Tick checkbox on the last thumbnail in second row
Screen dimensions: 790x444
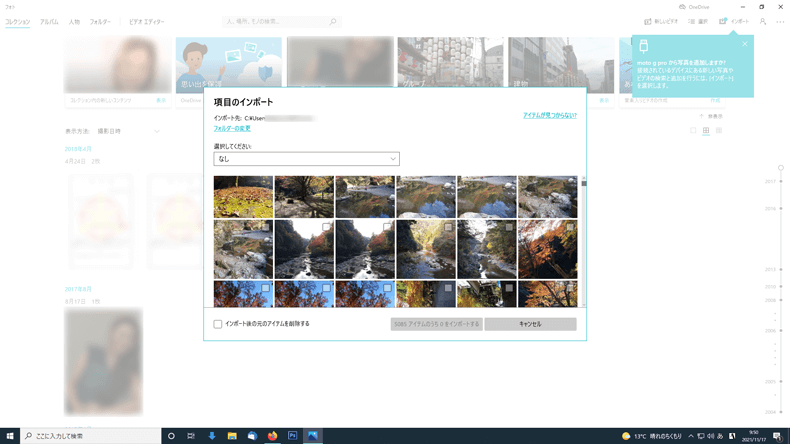tap(570, 227)
